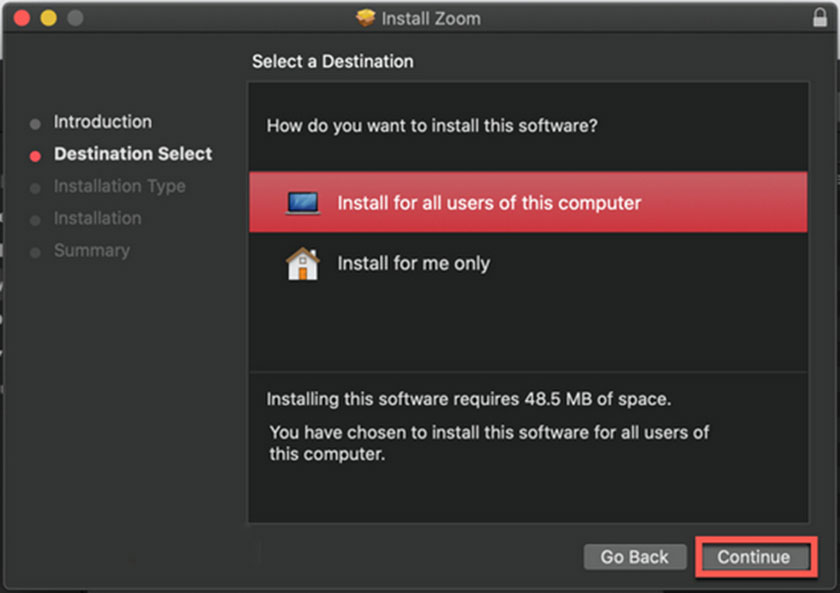840x593 pixels.
Task: Click the package icon beside Install Zoom
Action: click(x=366, y=18)
